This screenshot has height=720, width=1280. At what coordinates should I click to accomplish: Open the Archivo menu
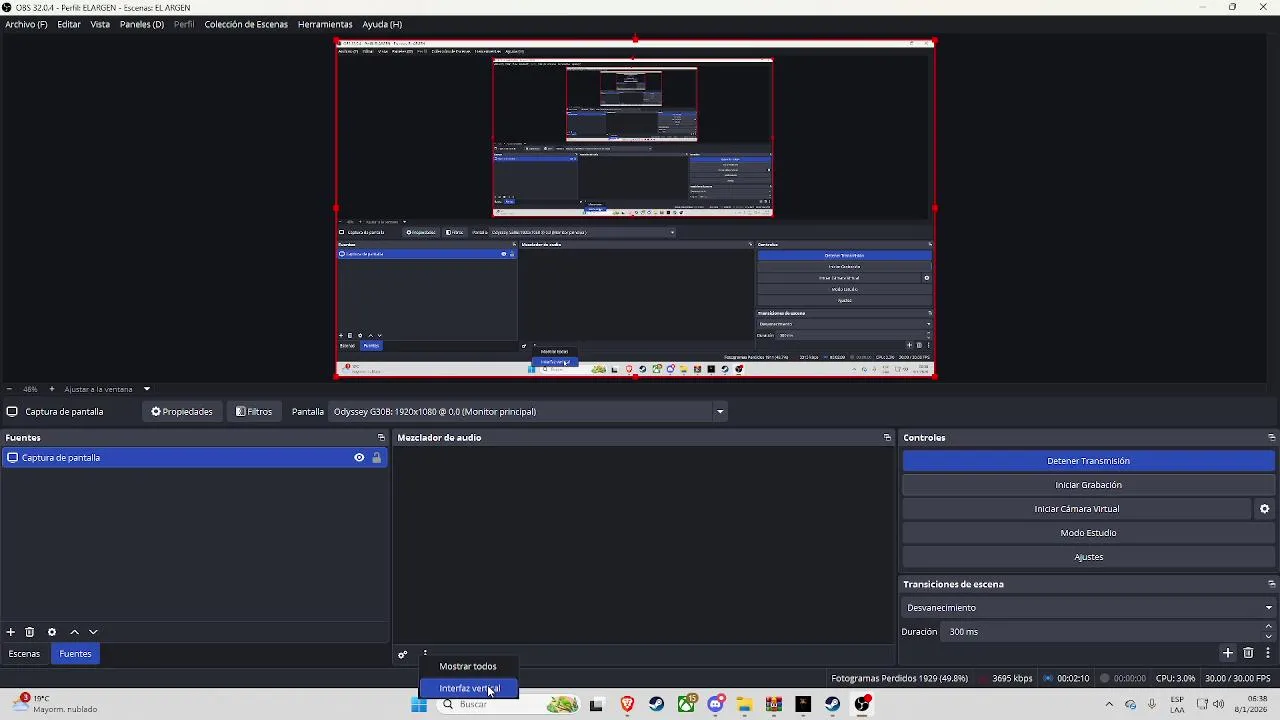26,24
